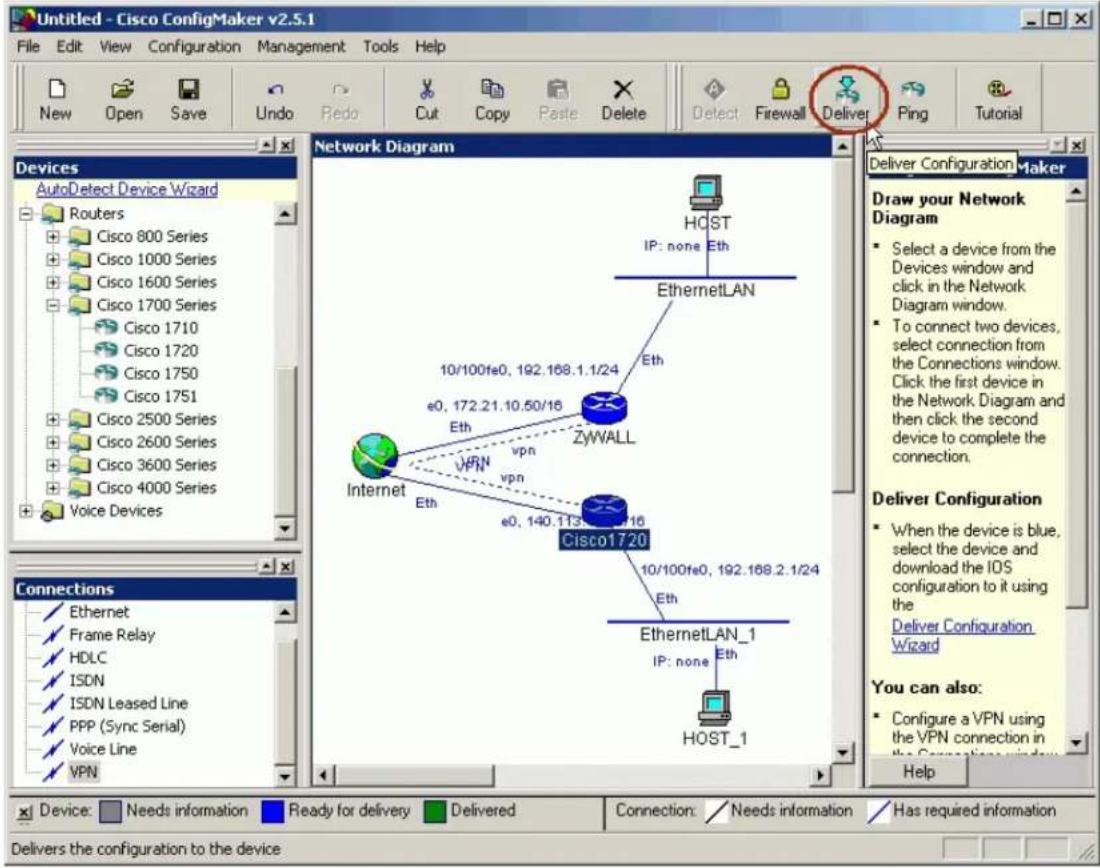This screenshot has height=868, width=1100.
Task: Open the View menu
Action: (115, 46)
